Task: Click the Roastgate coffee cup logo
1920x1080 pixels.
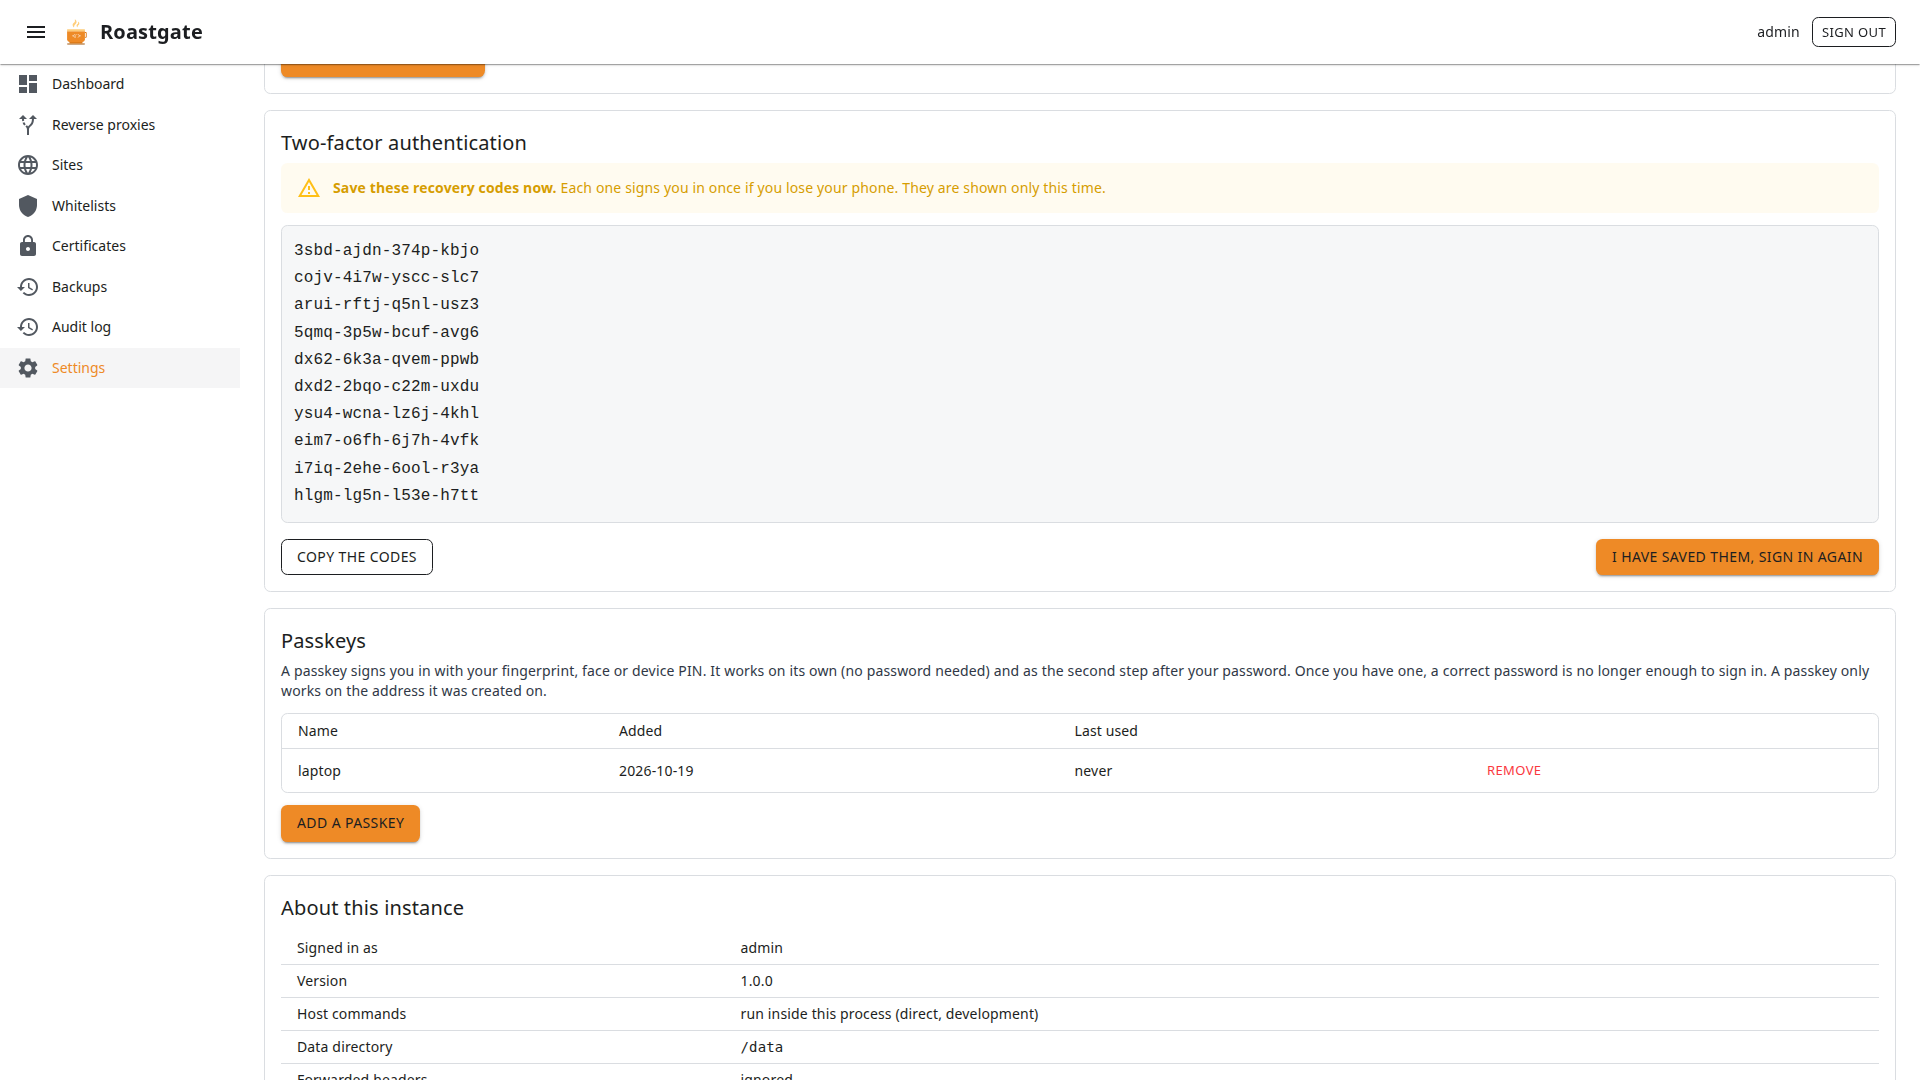Action: [x=76, y=32]
